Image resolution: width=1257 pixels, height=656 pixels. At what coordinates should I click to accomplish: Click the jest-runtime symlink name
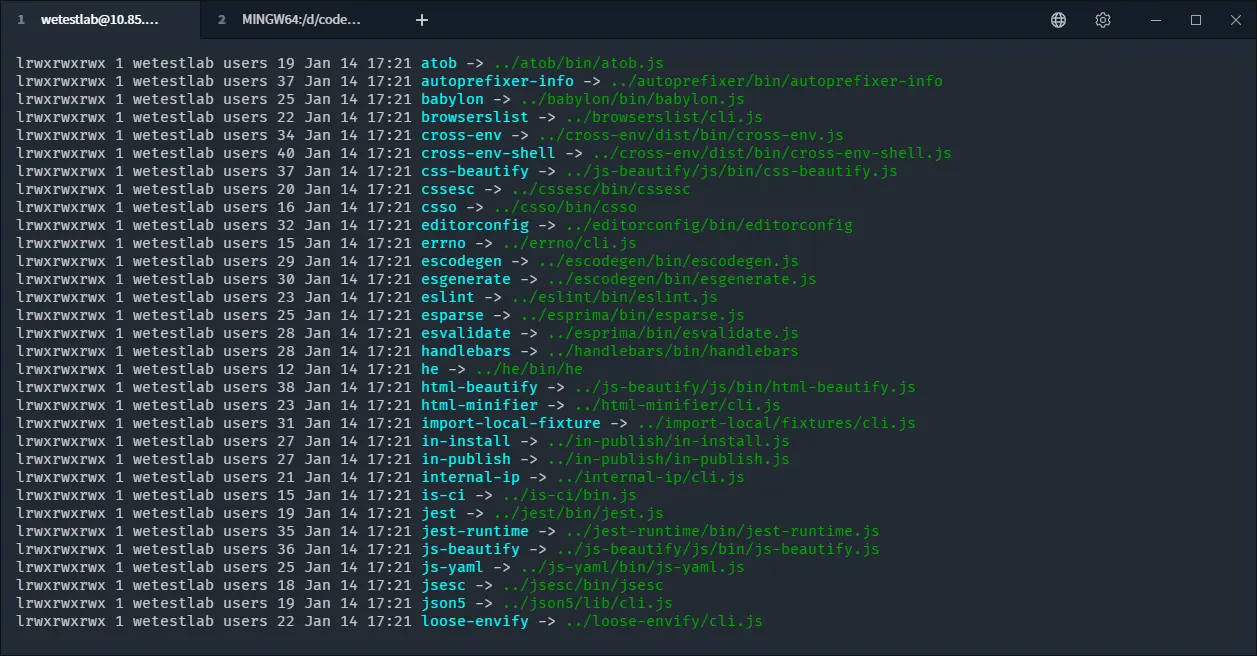pyautogui.click(x=474, y=531)
